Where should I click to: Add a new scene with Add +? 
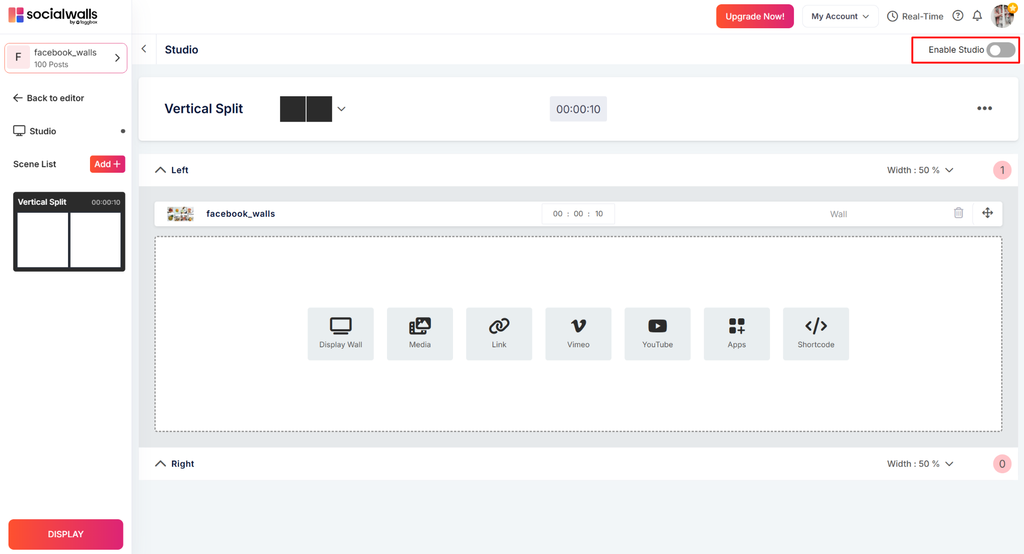tap(107, 164)
